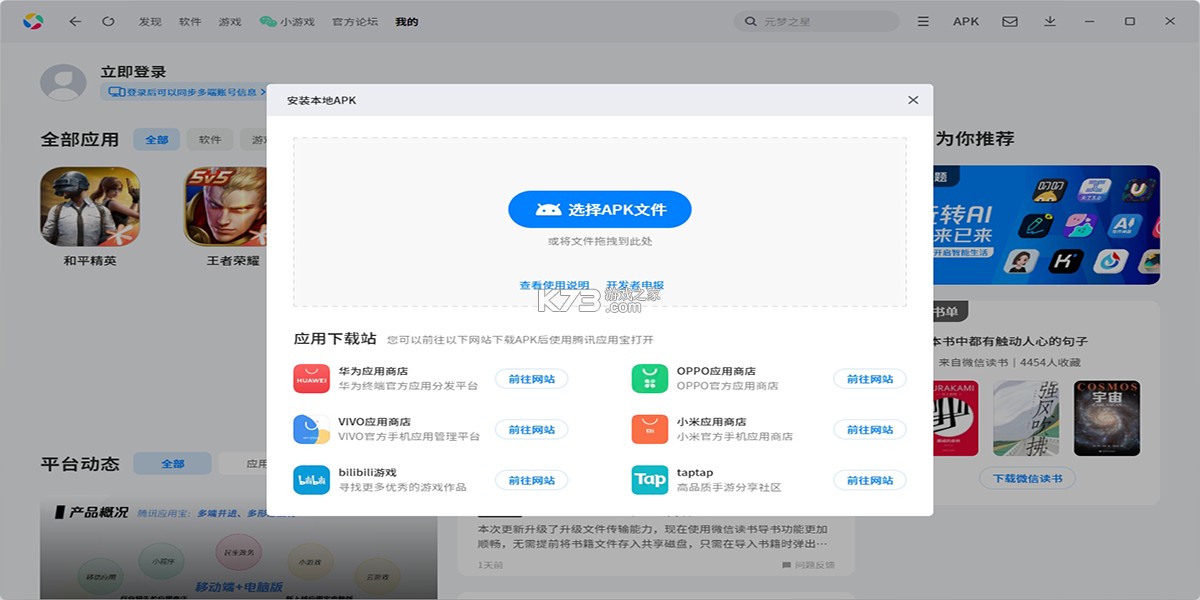Click the OPPO应用商店 name text
Screen dimensions: 1200x600
point(716,371)
